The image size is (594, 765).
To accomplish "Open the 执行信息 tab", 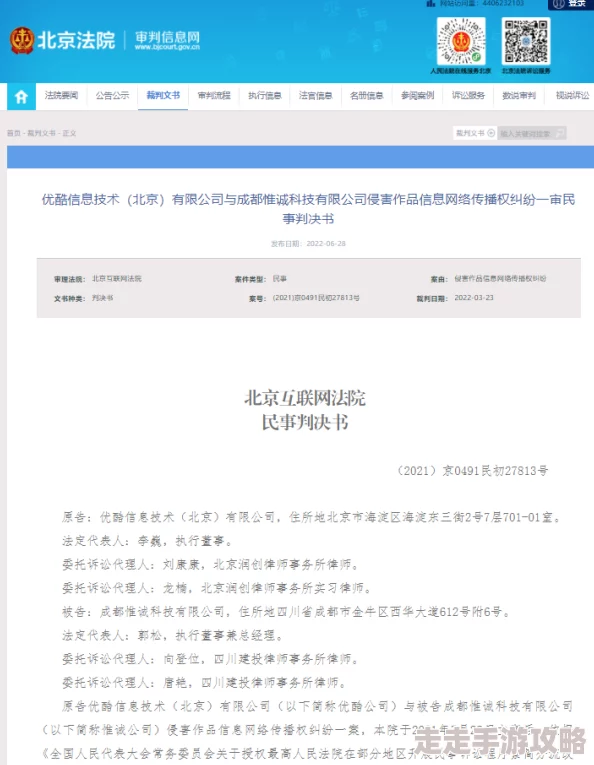I will (x=264, y=95).
